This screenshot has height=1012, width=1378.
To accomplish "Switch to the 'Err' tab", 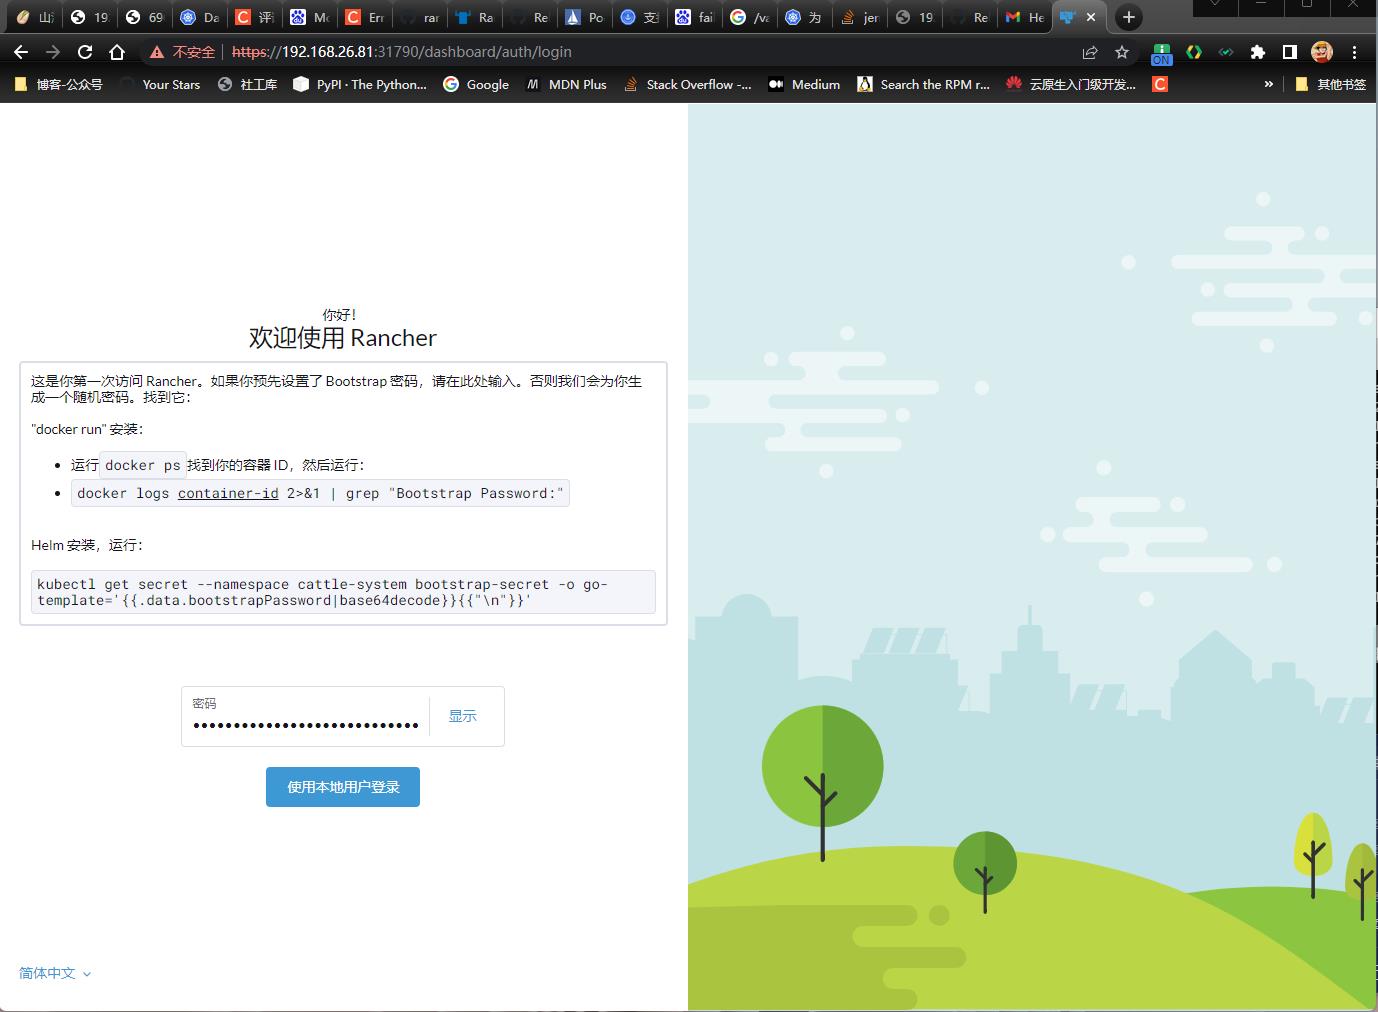I will pyautogui.click(x=365, y=17).
